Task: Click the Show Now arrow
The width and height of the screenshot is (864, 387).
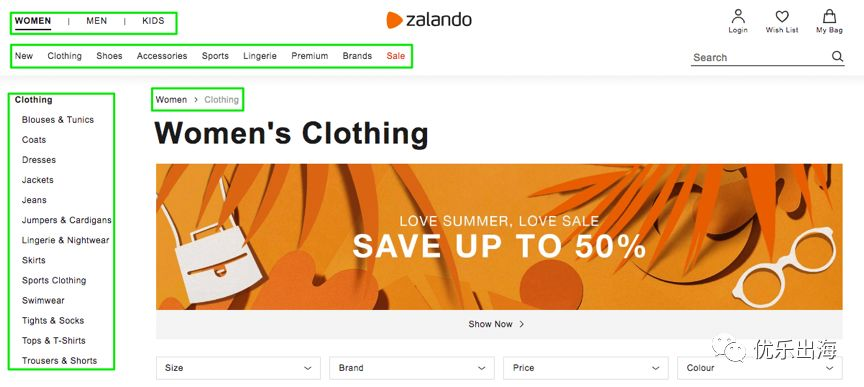Action: tap(521, 324)
